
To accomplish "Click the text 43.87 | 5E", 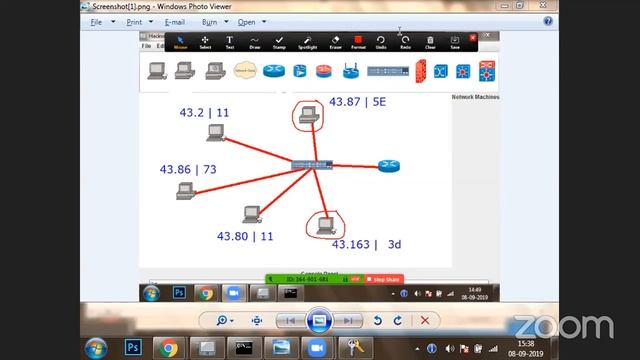I will [x=358, y=102].
